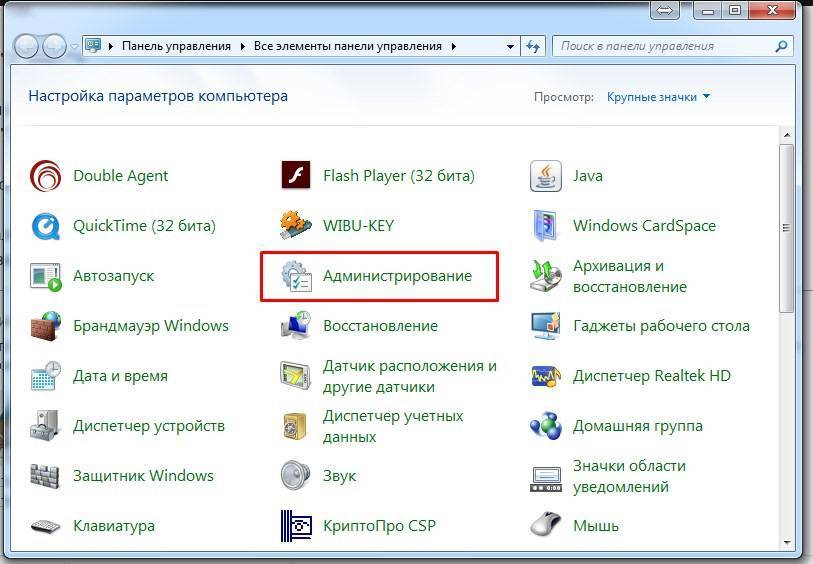Click the QuickTime (32 бита) text
Image resolution: width=813 pixels, height=564 pixels.
click(x=144, y=226)
